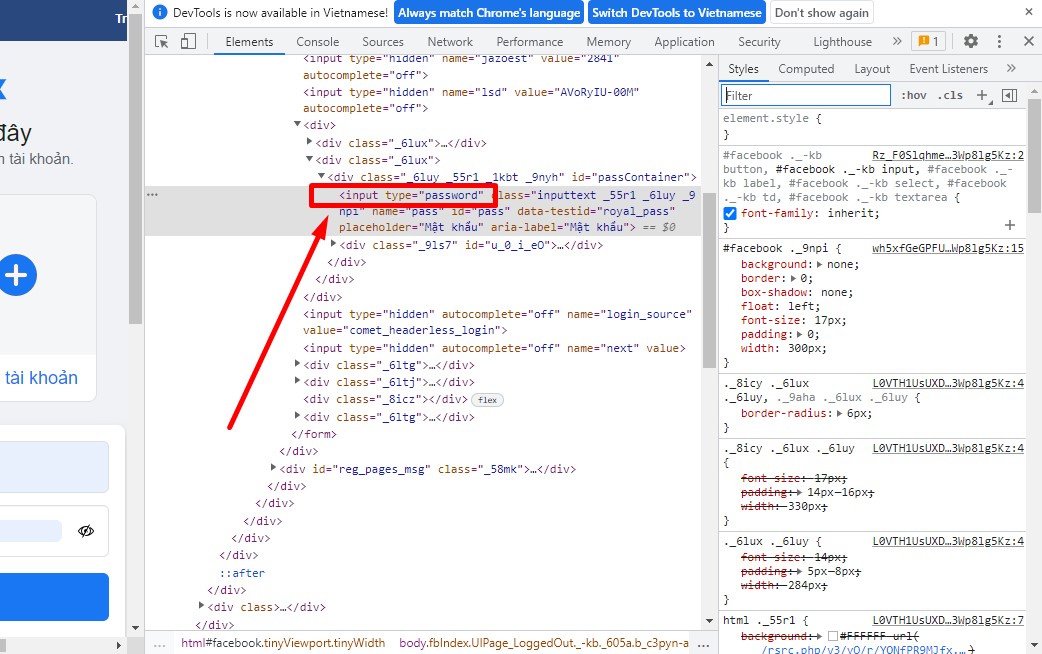Expand the border-radius property triangle
This screenshot has height=654, width=1042.
pos(839,413)
